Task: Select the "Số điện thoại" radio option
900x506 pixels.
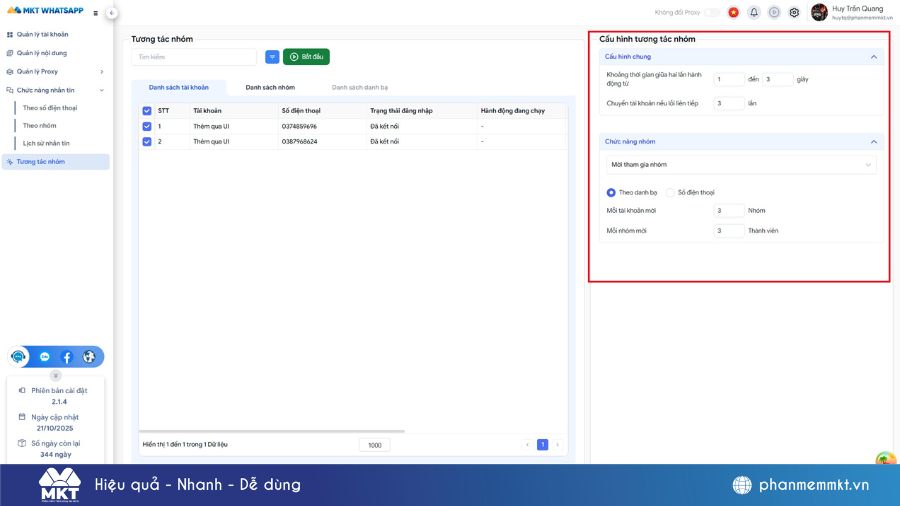Action: [671, 192]
